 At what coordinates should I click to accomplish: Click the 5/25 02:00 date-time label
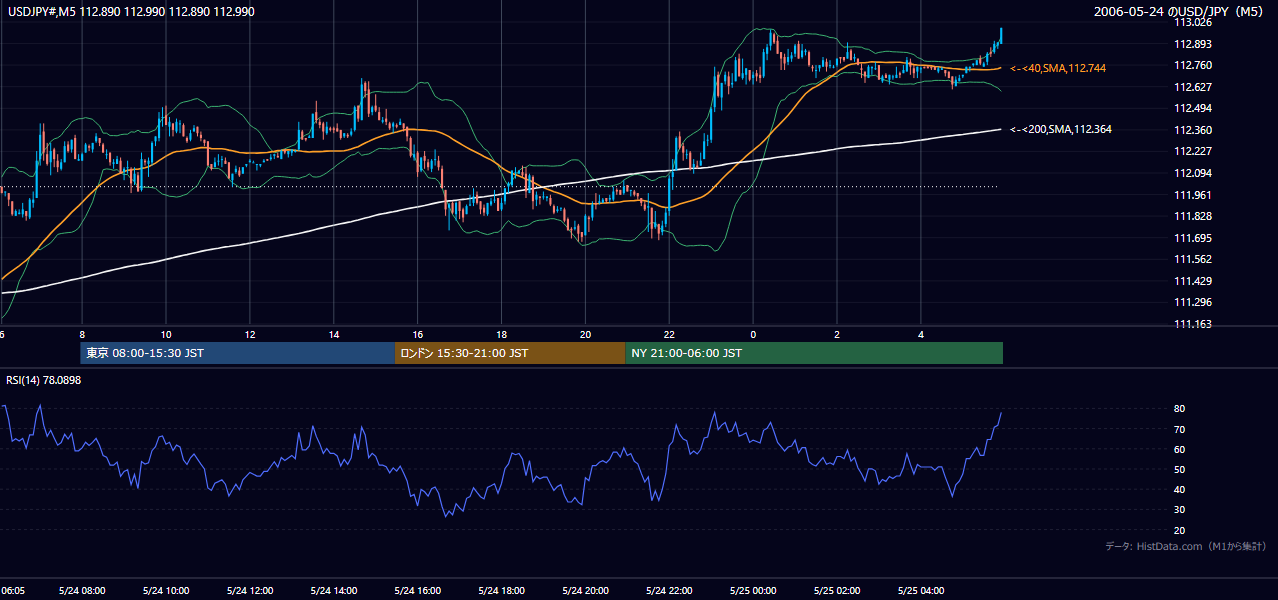[837, 591]
